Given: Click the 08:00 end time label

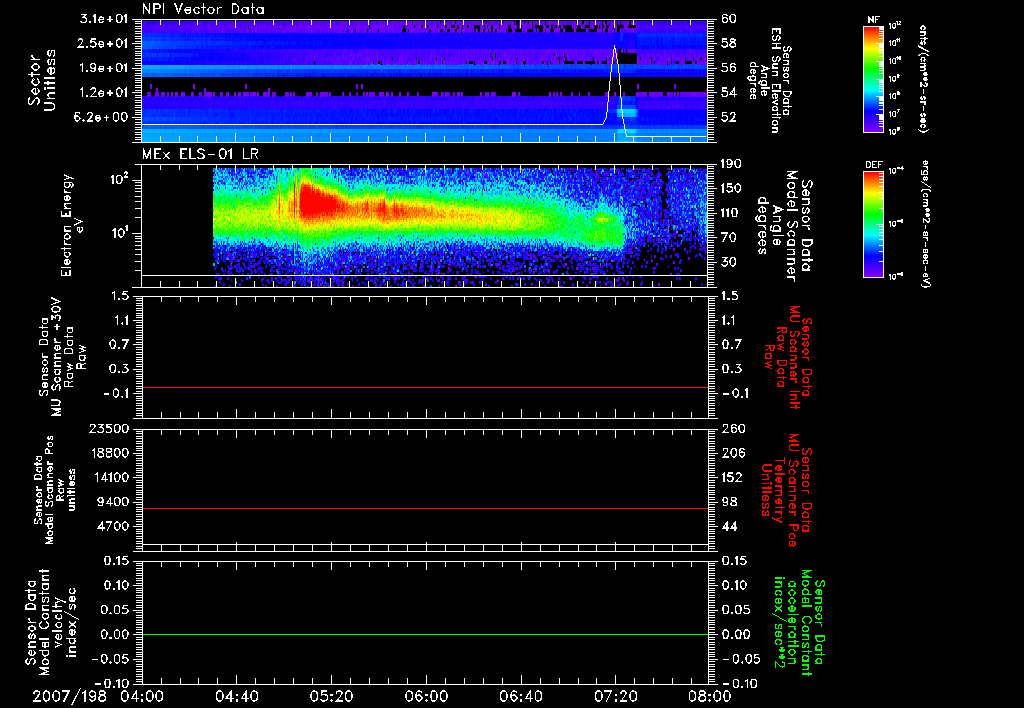Looking at the screenshot, I should click(x=710, y=696).
